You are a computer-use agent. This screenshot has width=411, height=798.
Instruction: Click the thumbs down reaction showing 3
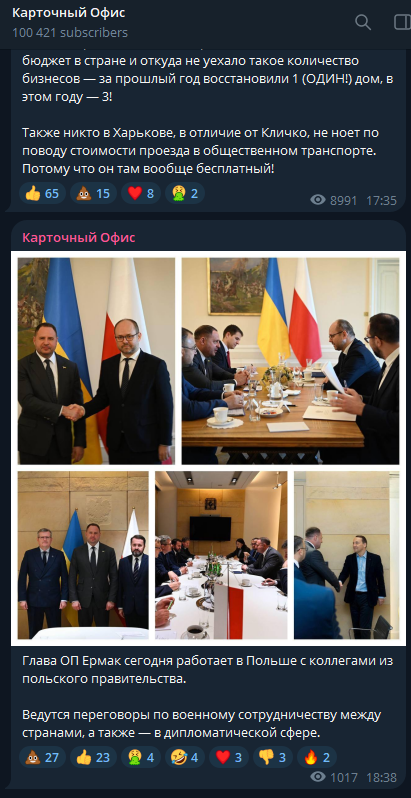click(273, 757)
